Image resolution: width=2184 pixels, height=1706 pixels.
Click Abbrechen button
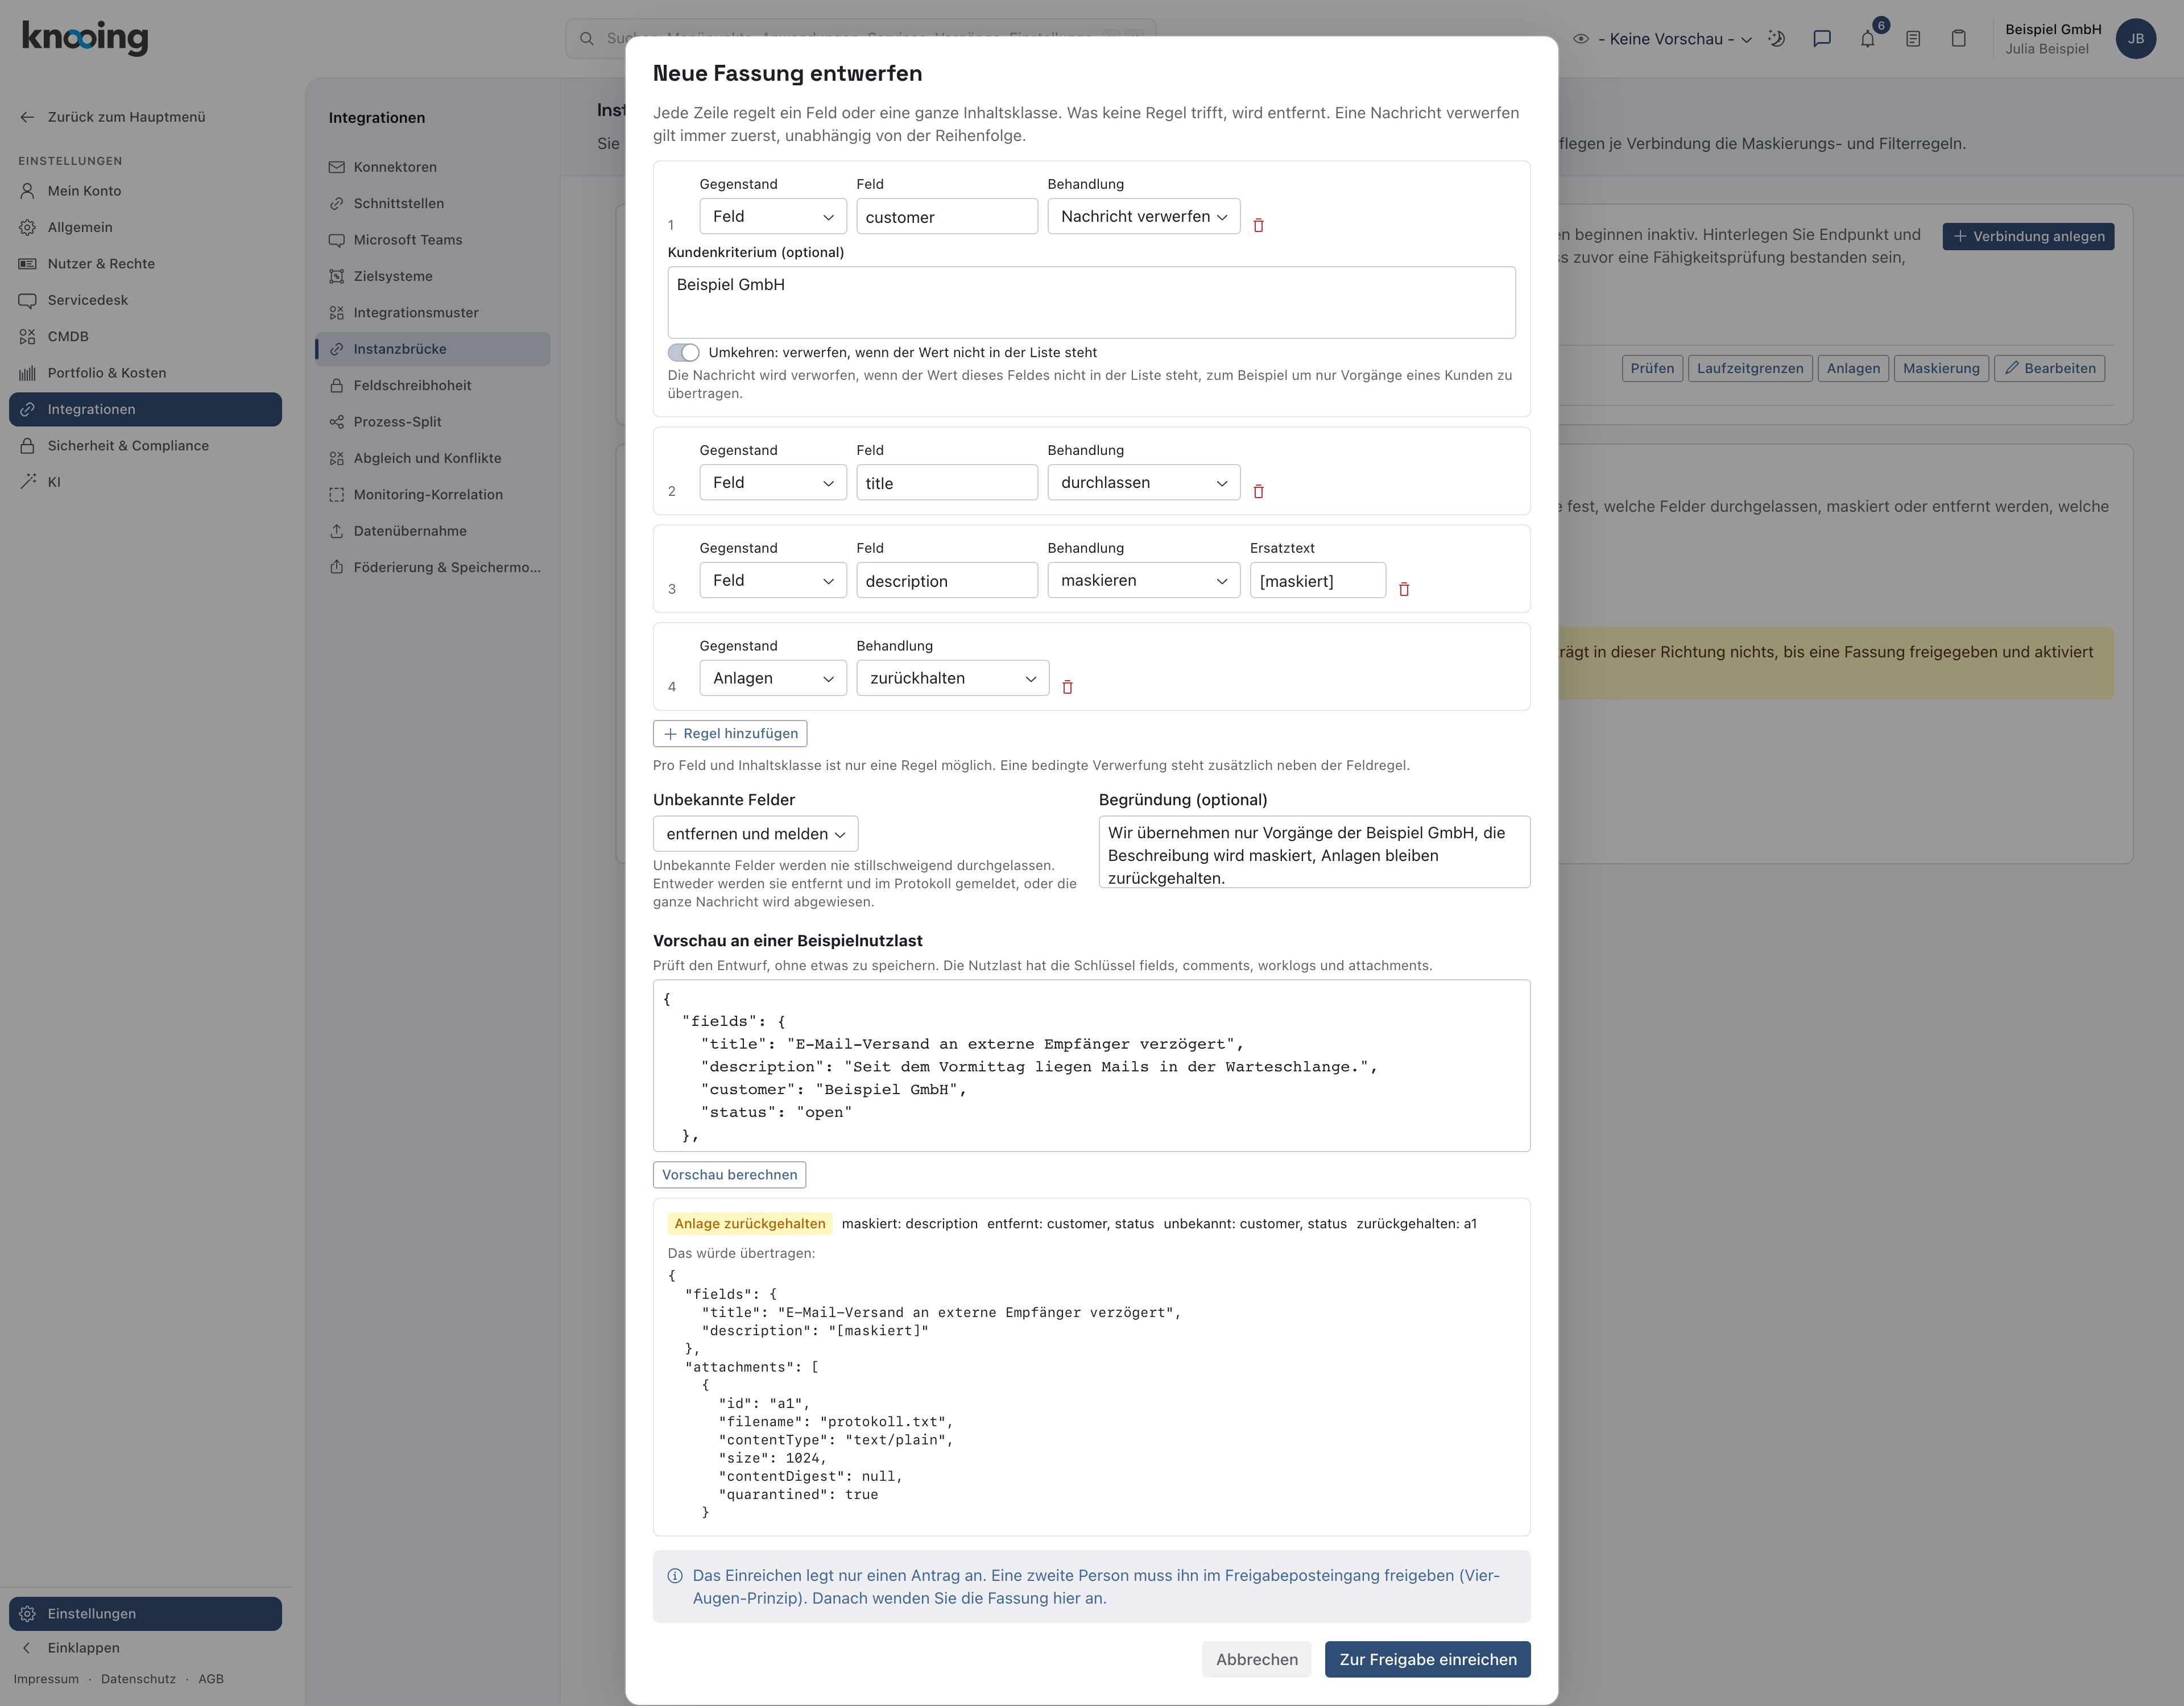1256,1659
